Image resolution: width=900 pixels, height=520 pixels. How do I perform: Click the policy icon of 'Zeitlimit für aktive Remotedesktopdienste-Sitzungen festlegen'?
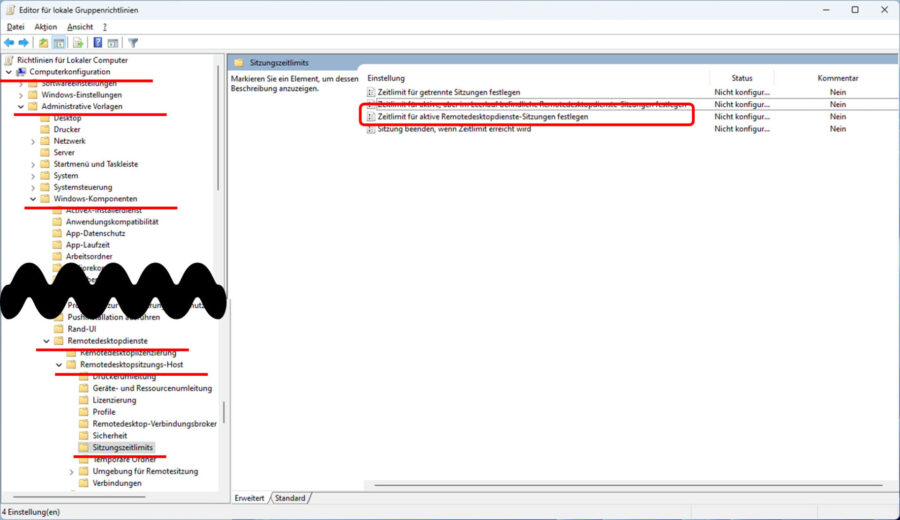[371, 117]
